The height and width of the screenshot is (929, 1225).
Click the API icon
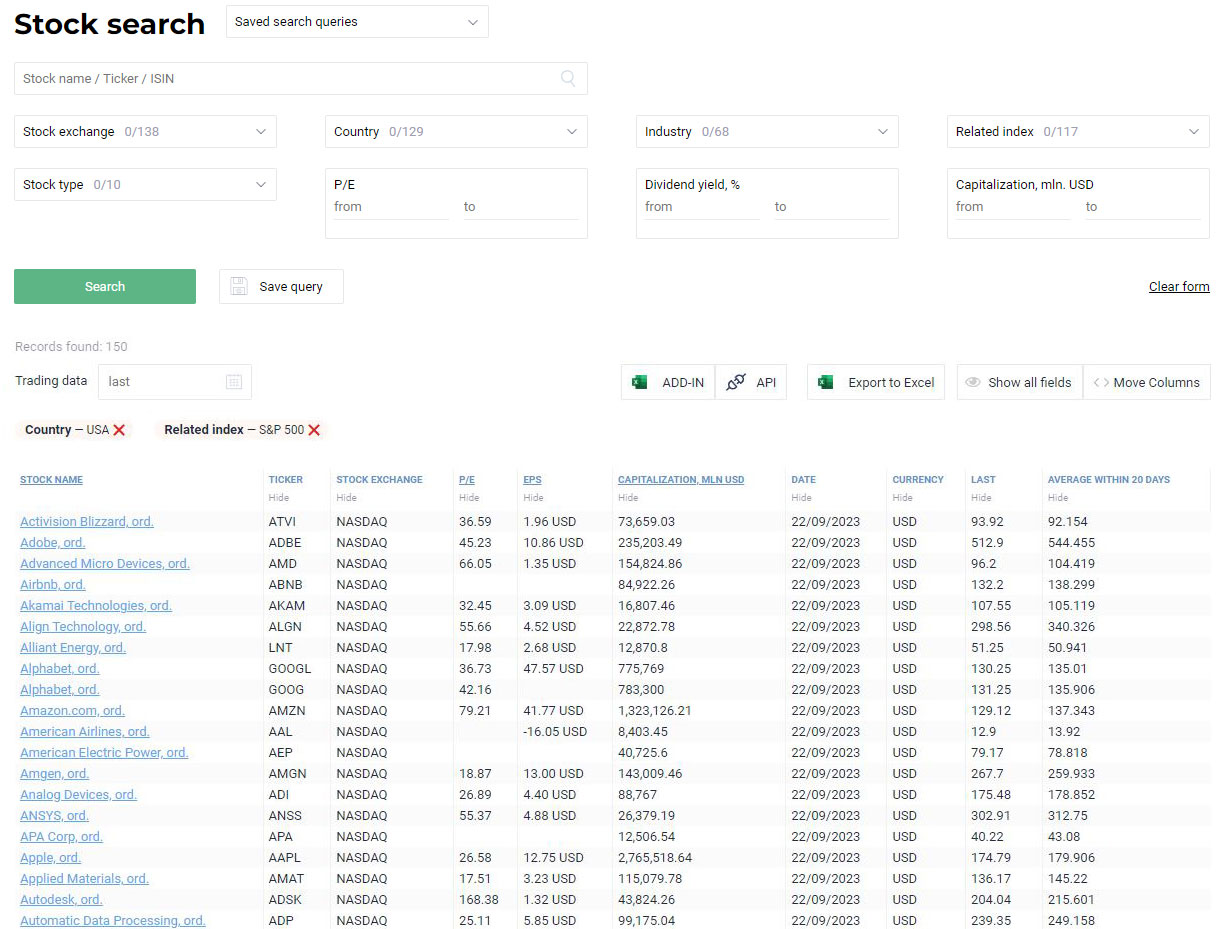(737, 382)
